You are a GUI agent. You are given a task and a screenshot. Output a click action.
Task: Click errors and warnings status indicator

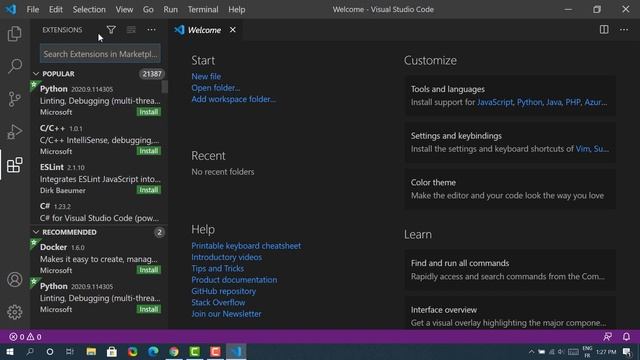(x=25, y=337)
